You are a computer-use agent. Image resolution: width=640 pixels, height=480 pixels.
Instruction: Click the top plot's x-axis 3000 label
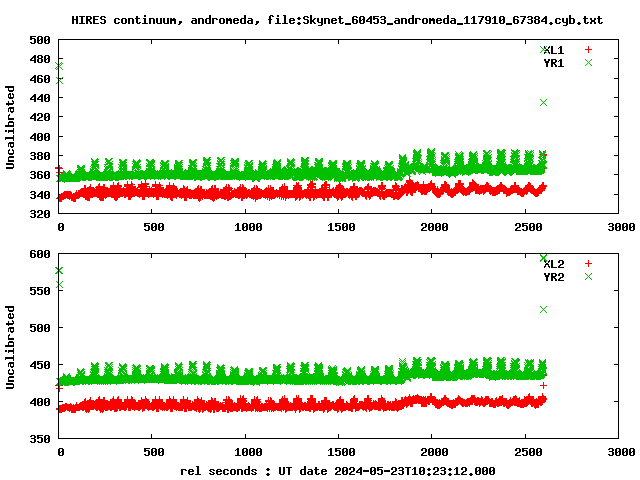click(621, 227)
